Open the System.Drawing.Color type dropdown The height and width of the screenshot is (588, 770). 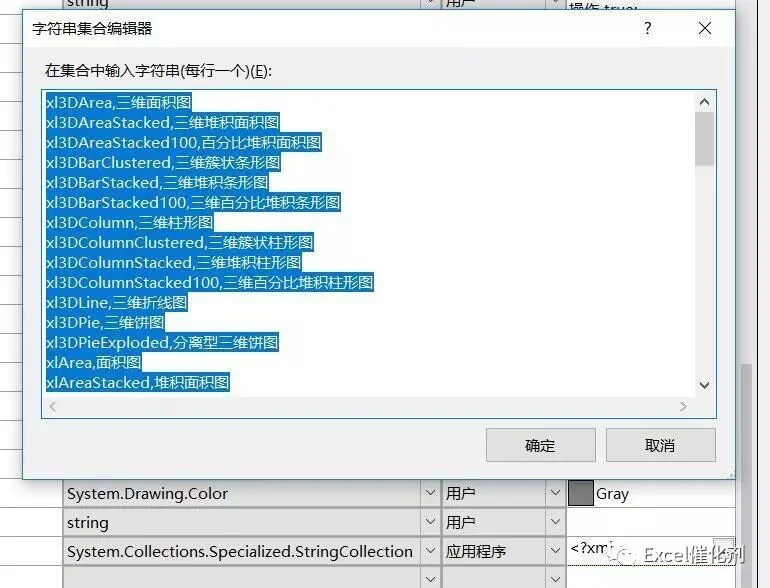430,493
